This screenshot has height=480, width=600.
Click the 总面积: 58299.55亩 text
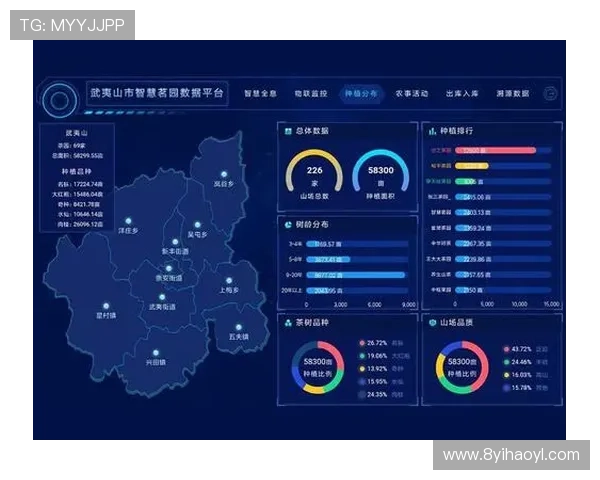(x=78, y=156)
